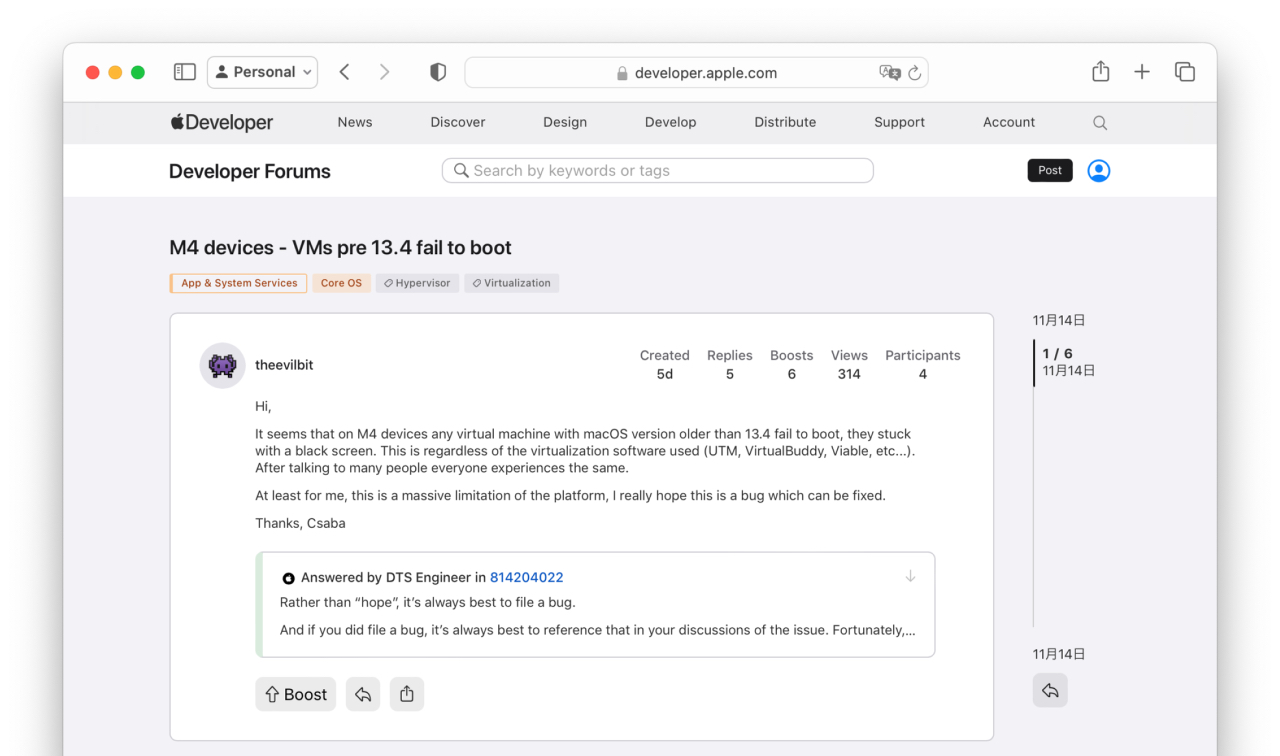Reply to the original post
This screenshot has height=756, width=1280.
(x=363, y=694)
